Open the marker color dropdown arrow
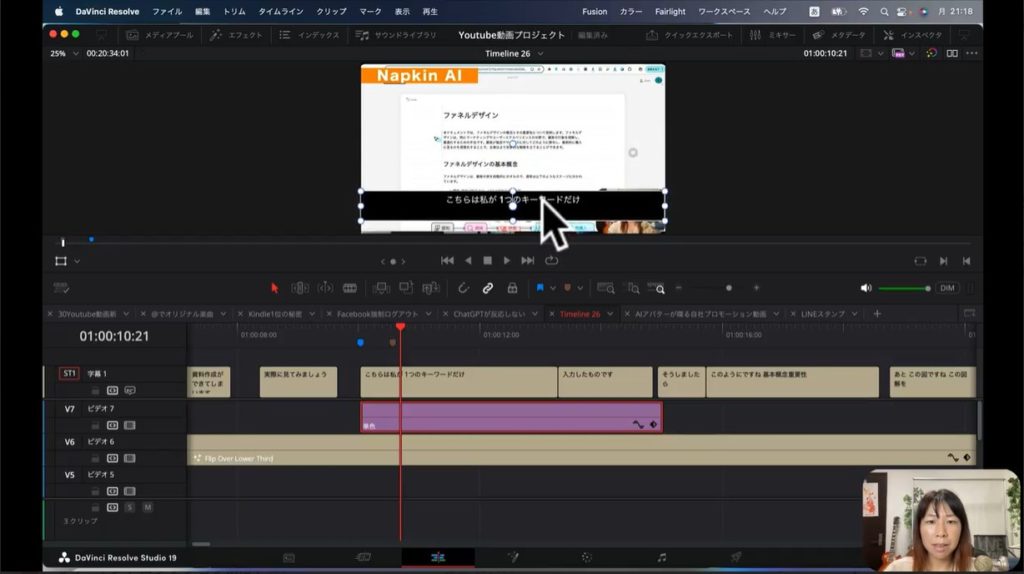Screen dimensions: 1024x574 coord(581,288)
